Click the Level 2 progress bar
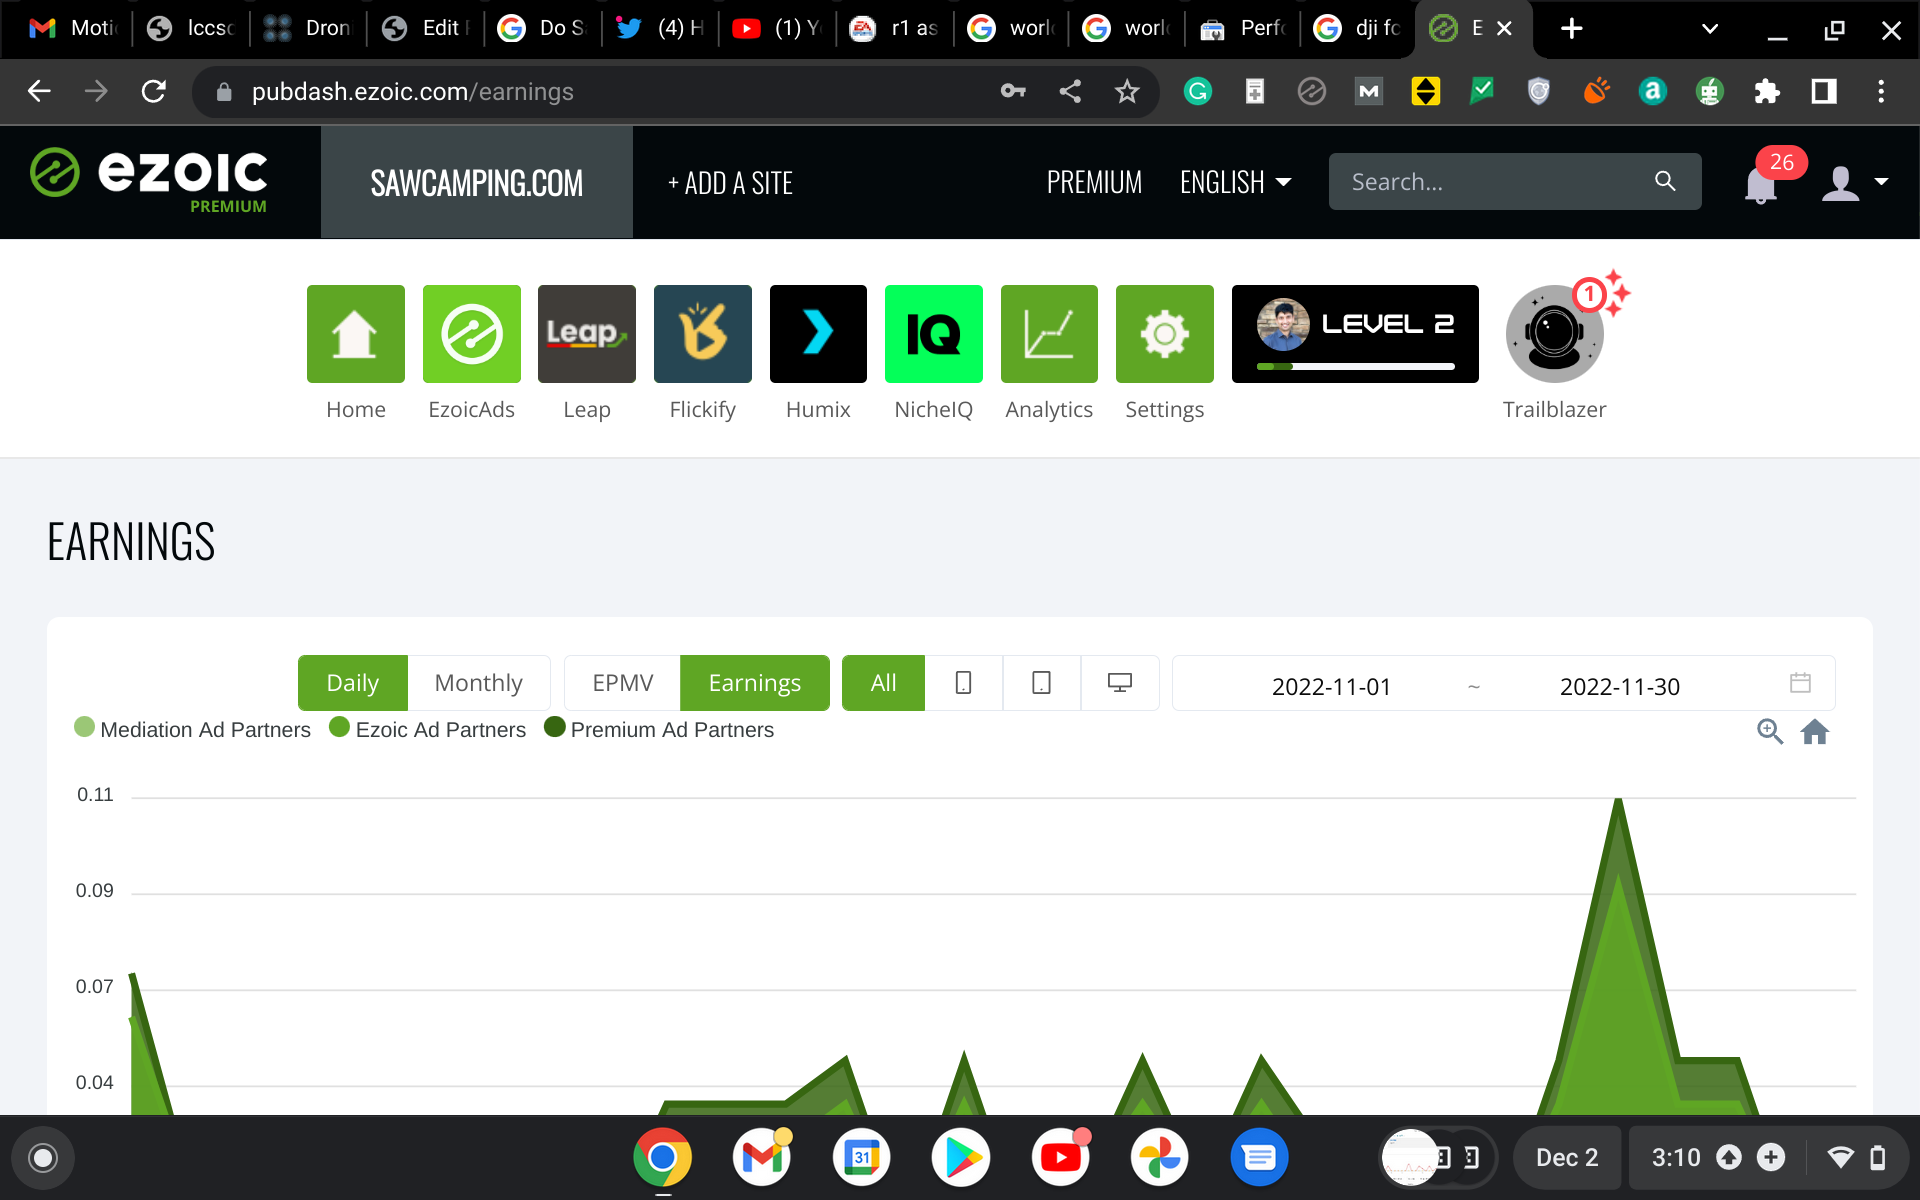1920x1200 pixels. coord(1355,367)
